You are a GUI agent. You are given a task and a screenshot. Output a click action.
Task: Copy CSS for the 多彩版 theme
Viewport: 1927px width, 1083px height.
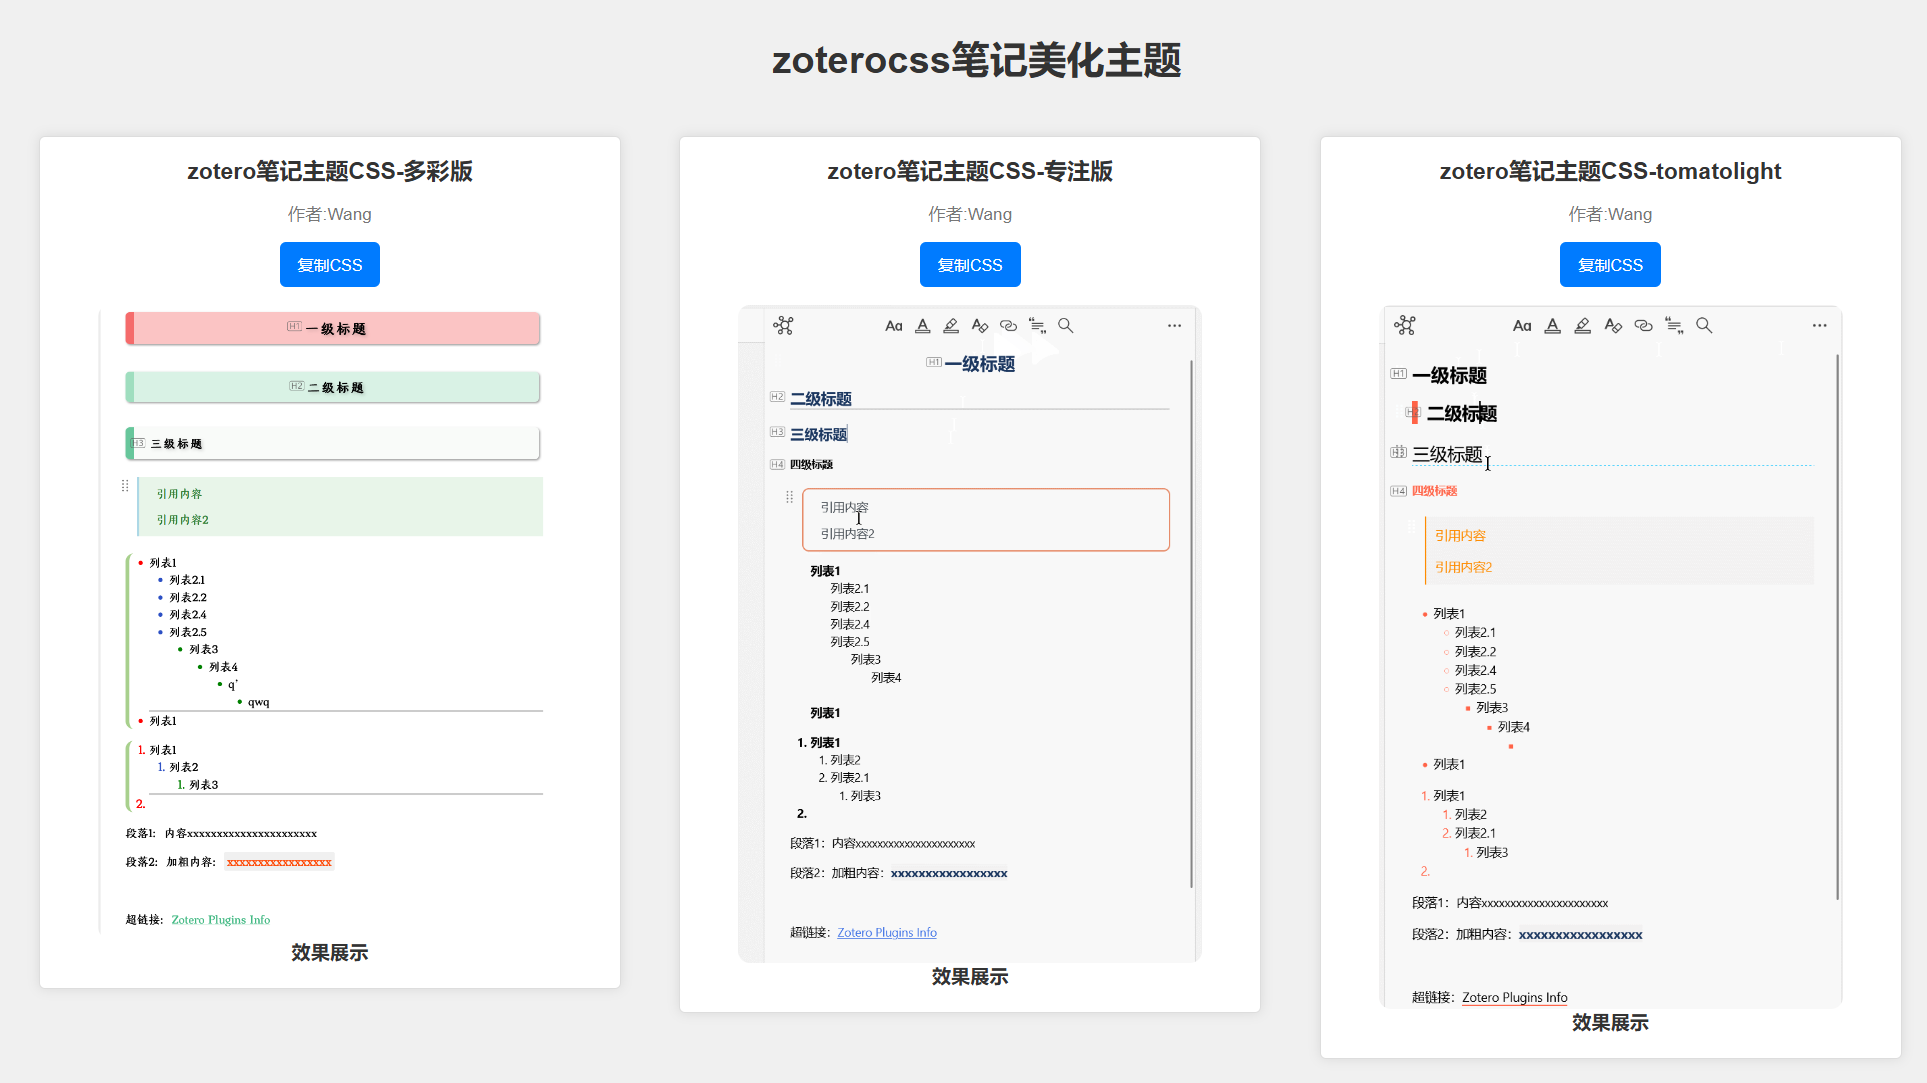pyautogui.click(x=329, y=265)
